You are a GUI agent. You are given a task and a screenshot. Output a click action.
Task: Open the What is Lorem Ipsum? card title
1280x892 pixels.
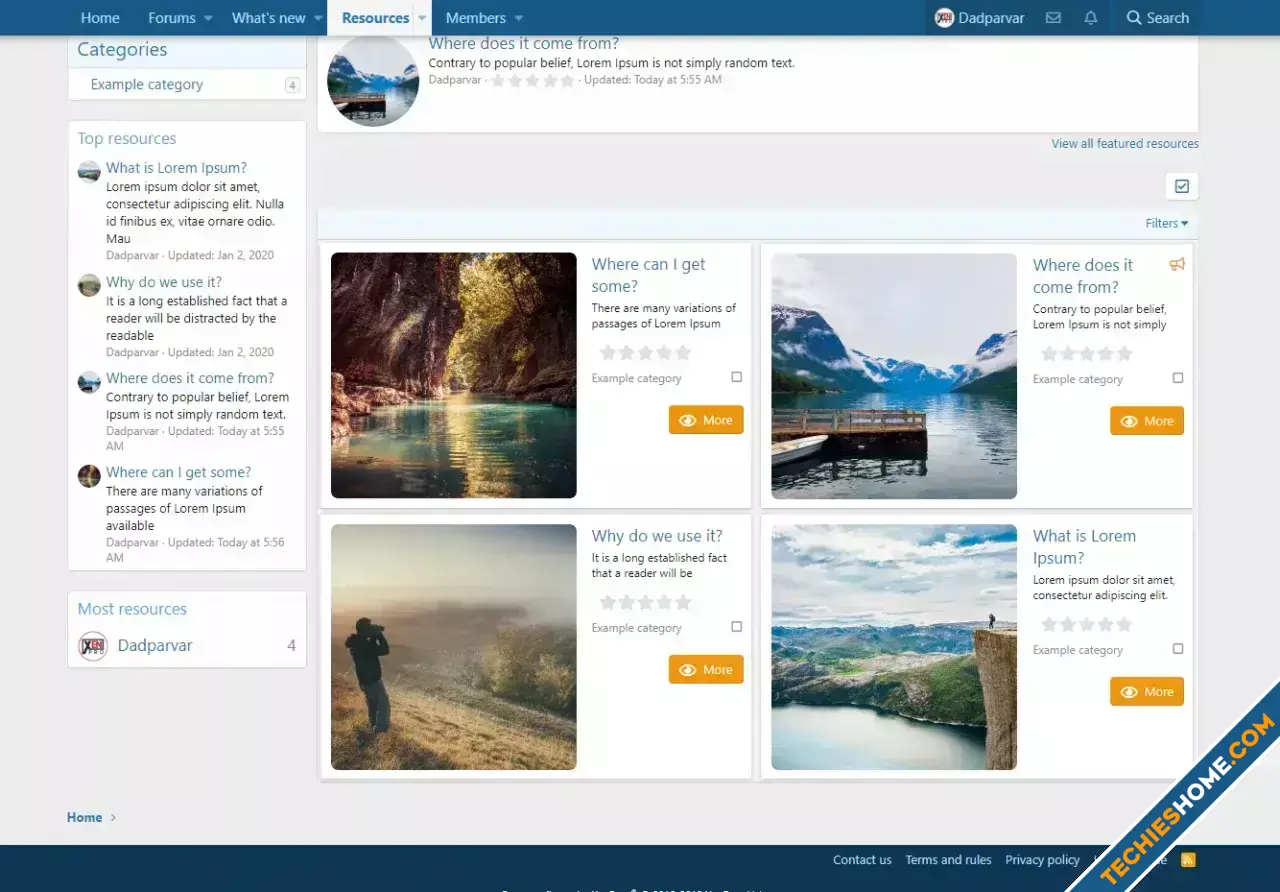coord(1084,547)
